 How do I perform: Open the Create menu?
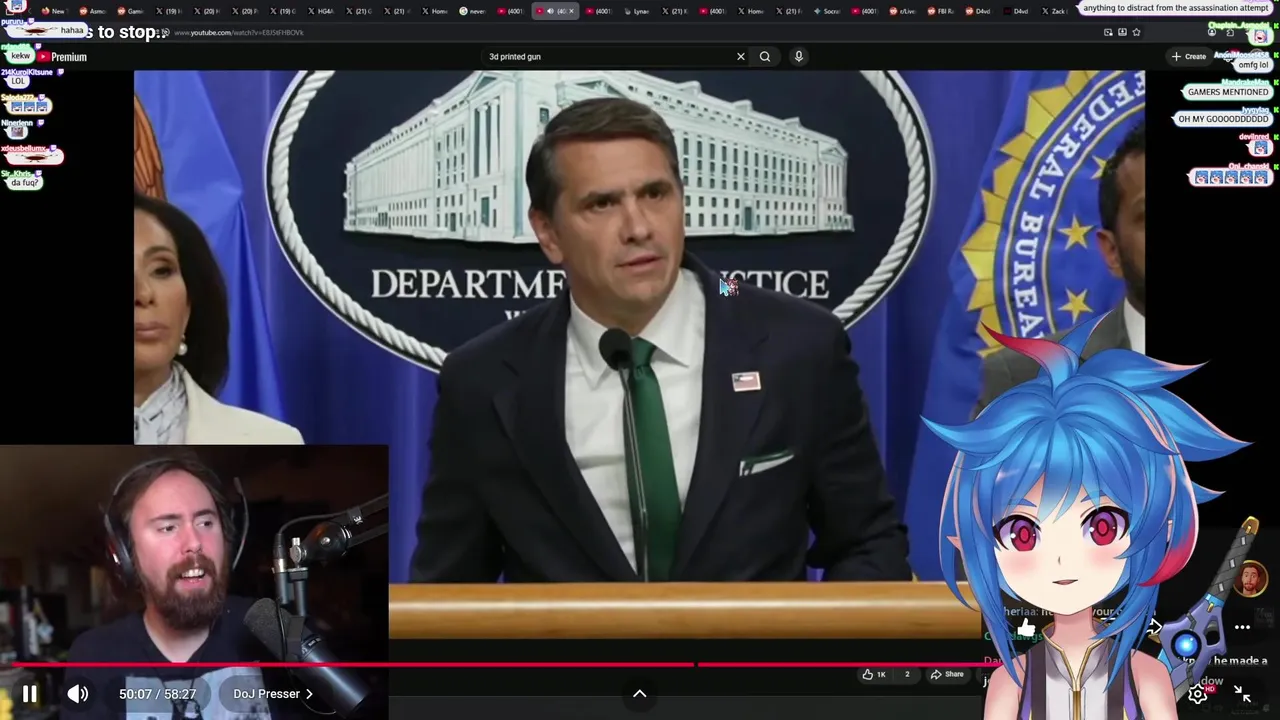click(1189, 57)
